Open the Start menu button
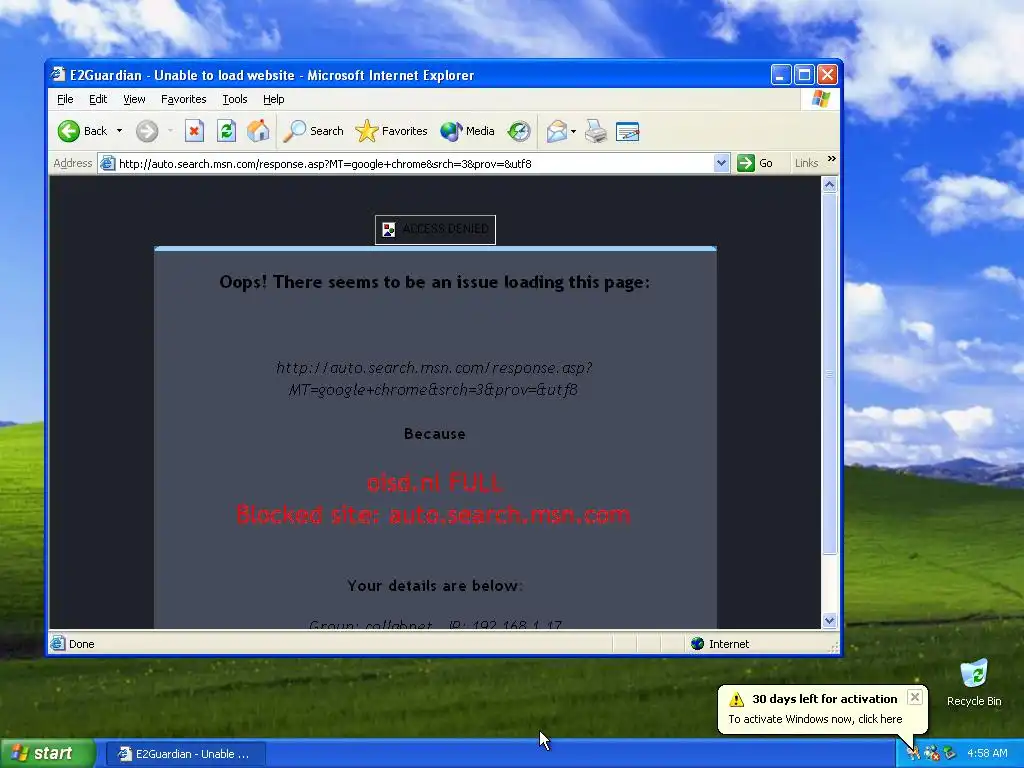The height and width of the screenshot is (768, 1024). (46, 754)
